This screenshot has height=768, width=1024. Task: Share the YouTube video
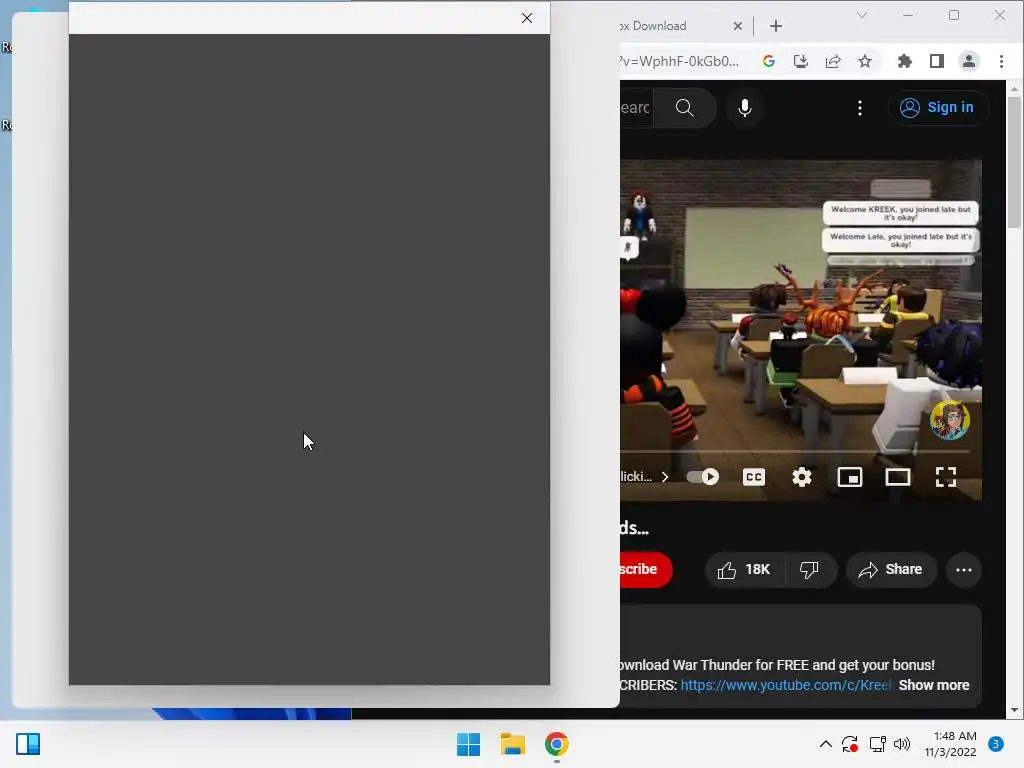point(891,570)
